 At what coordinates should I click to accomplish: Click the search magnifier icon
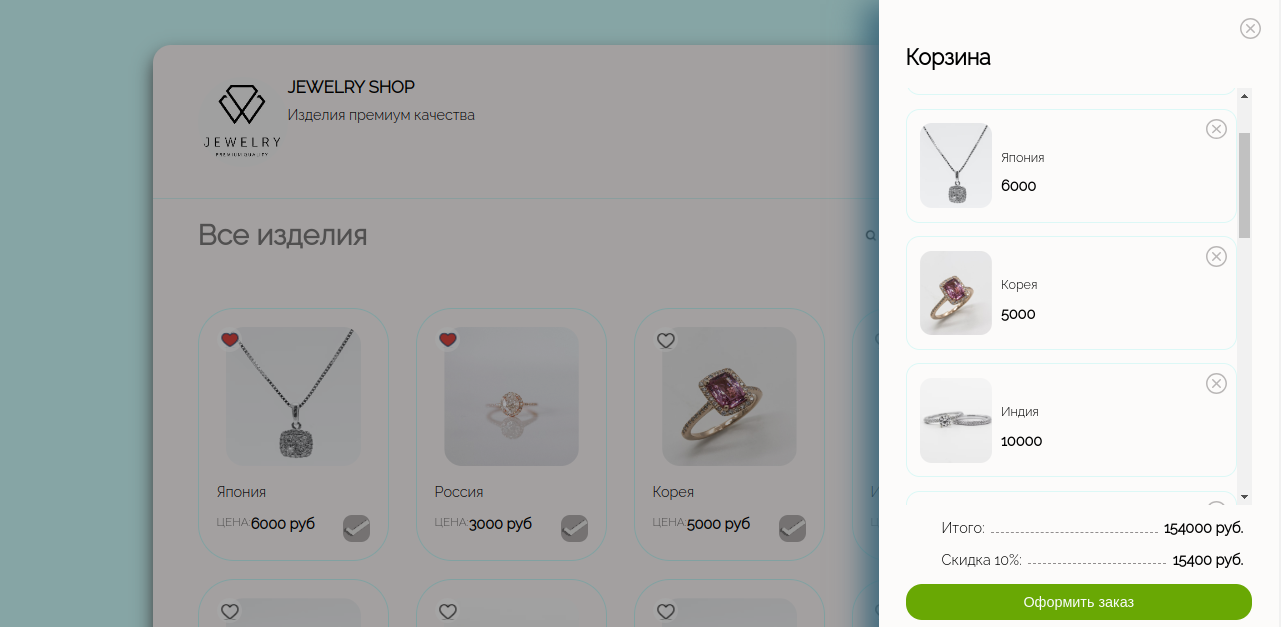[x=871, y=236]
